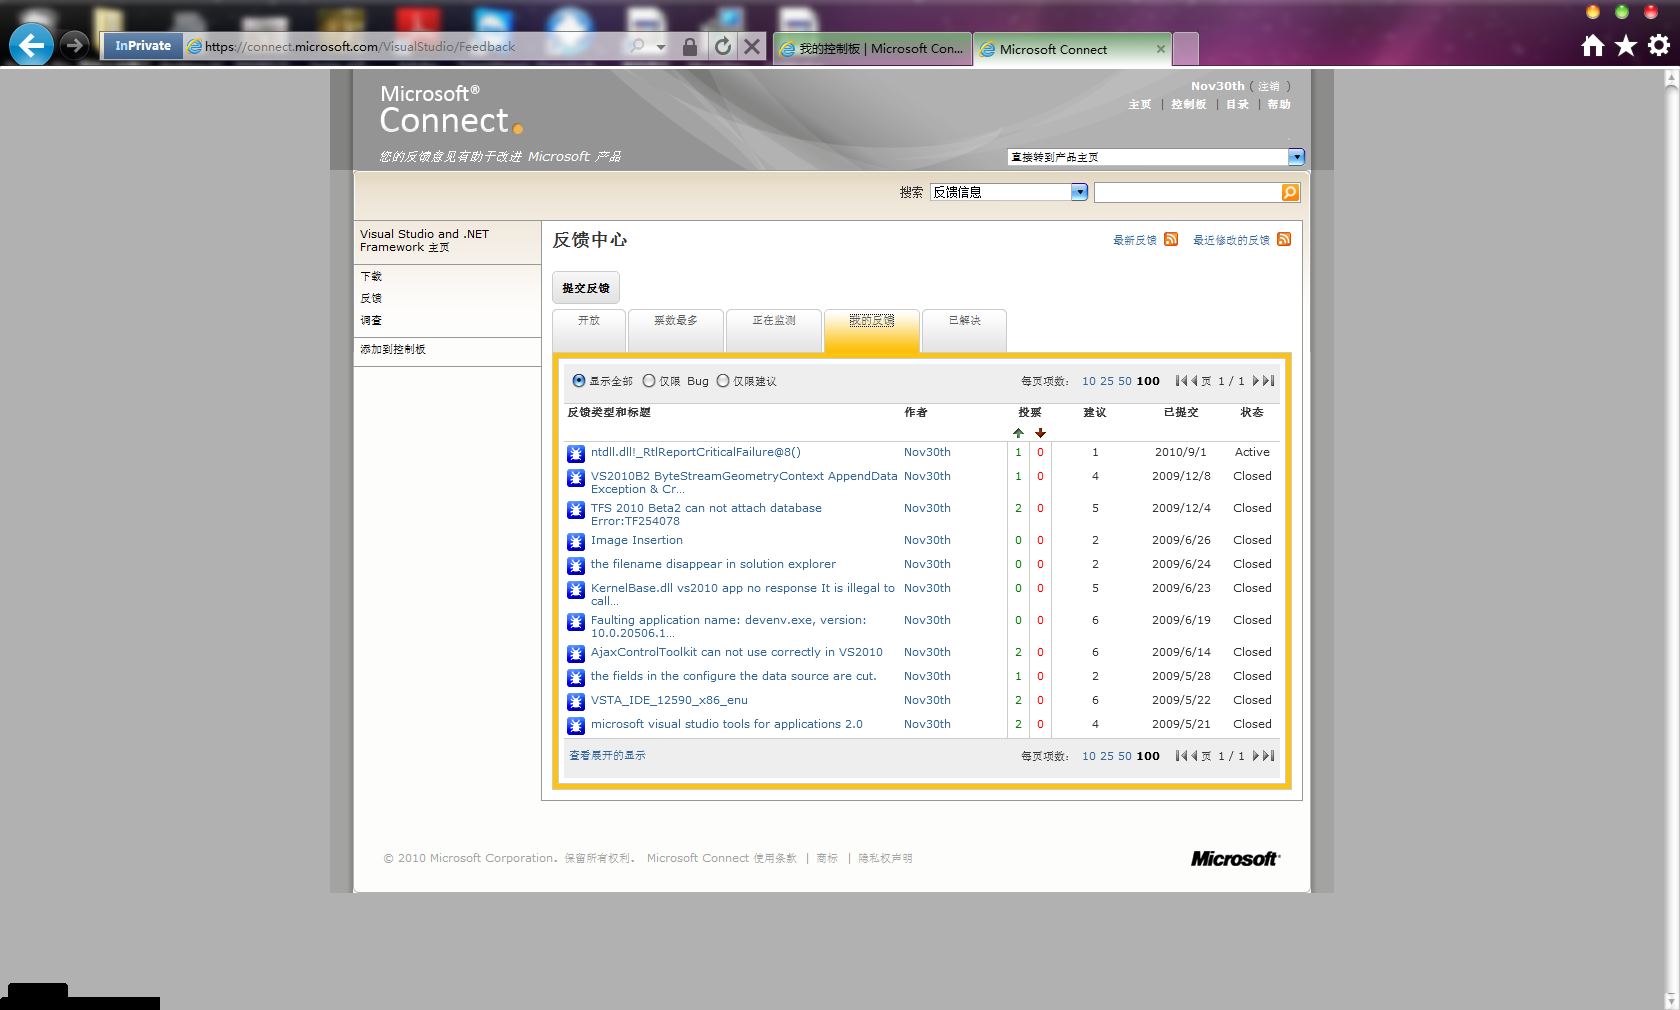
Task: Open 调查 in the left sidebar
Action: pos(371,320)
